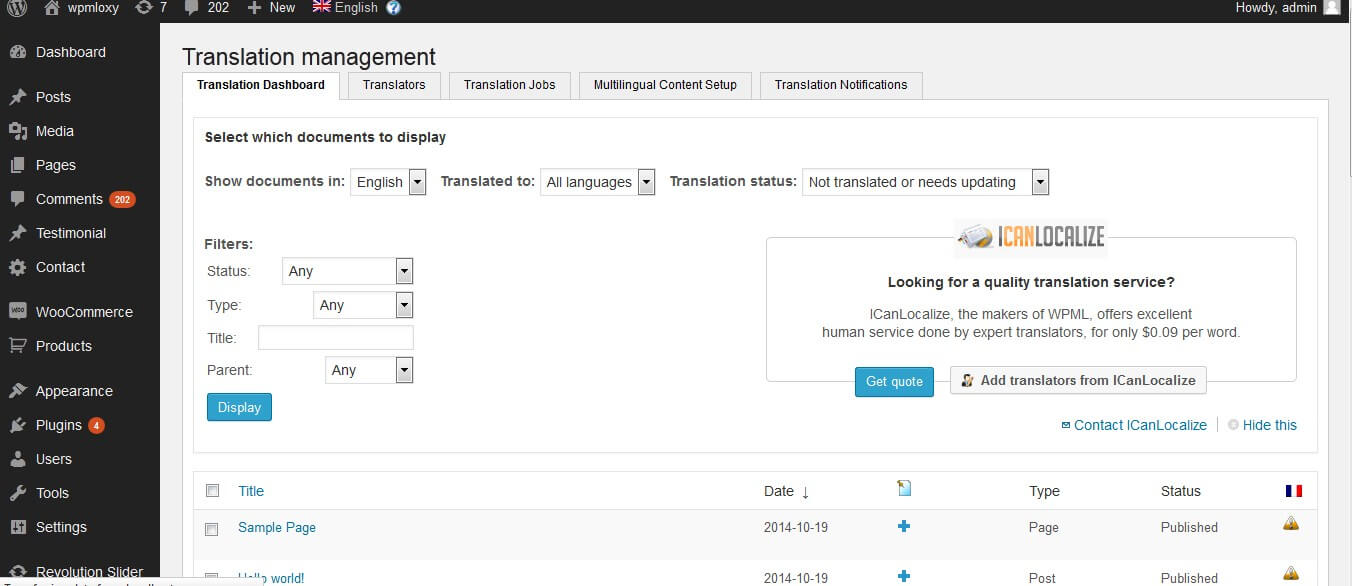
Task: Open the Show documents in language dropdown
Action: point(388,182)
